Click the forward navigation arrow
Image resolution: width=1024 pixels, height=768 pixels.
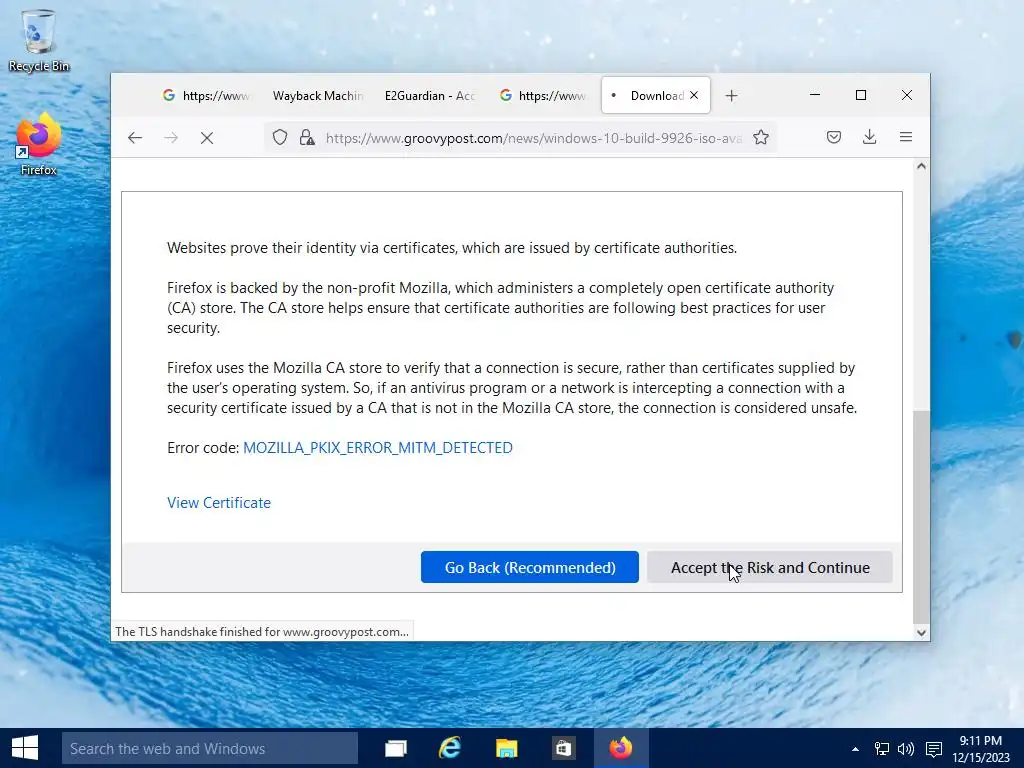coord(171,138)
